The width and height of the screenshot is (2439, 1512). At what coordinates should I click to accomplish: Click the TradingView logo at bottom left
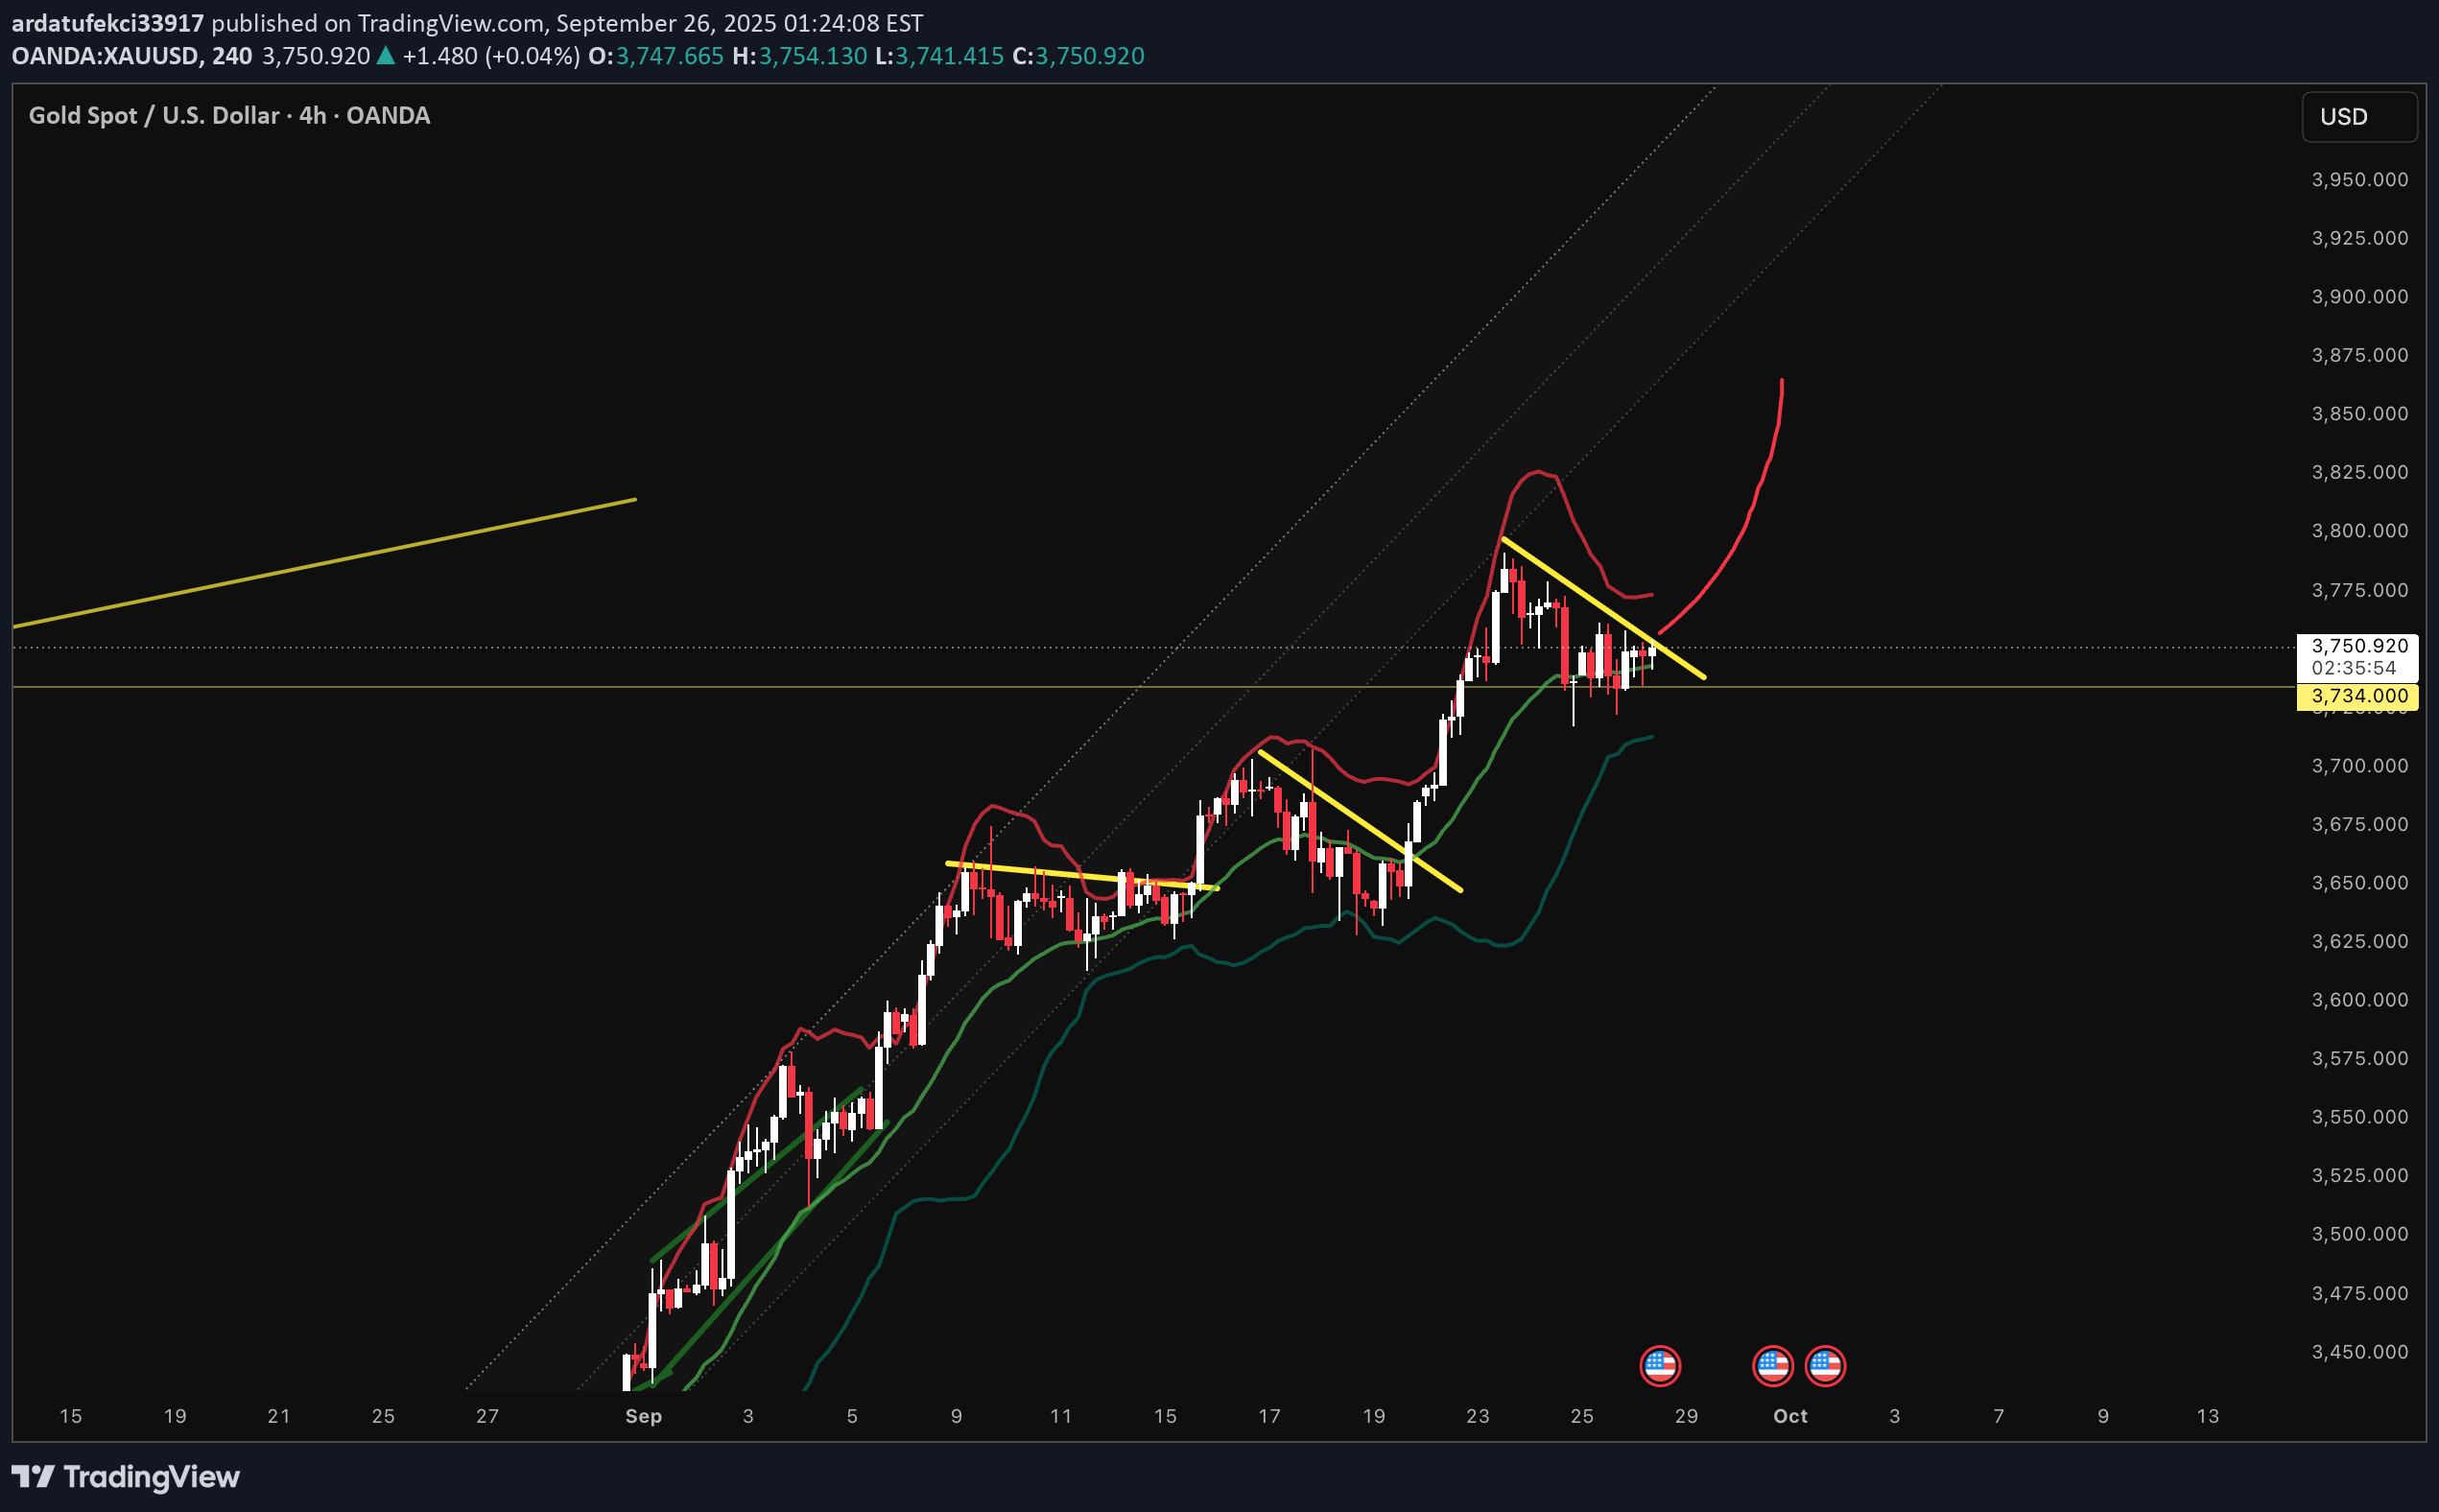[125, 1476]
